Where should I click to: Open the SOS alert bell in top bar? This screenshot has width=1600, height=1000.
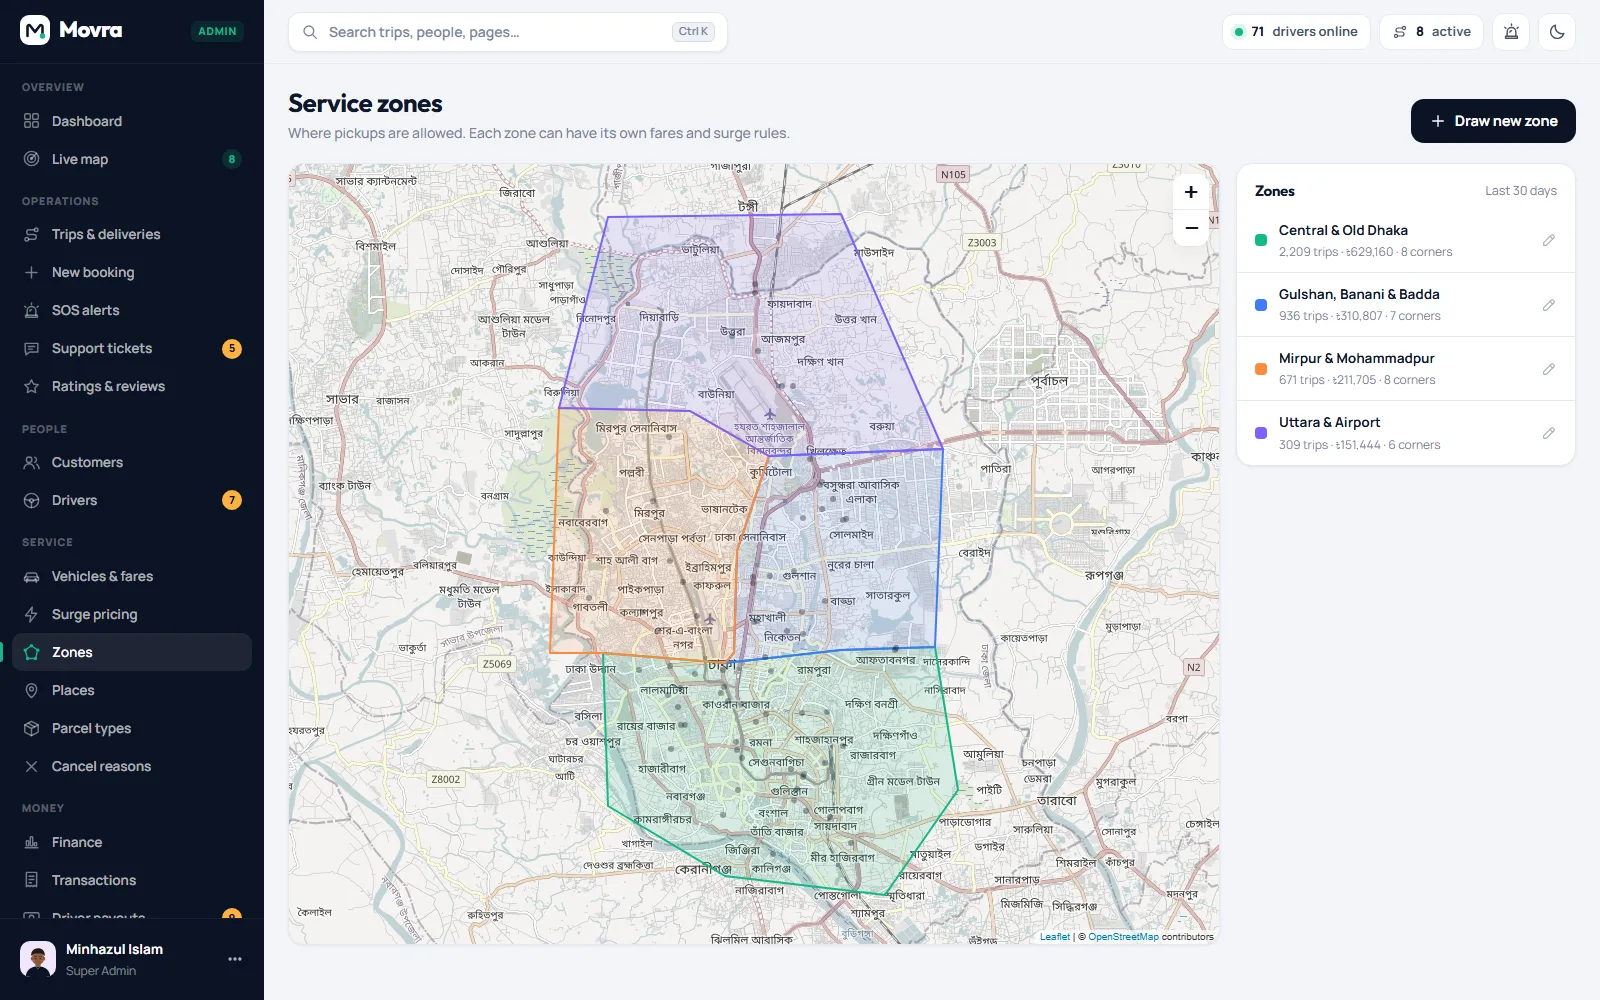[x=1511, y=32]
